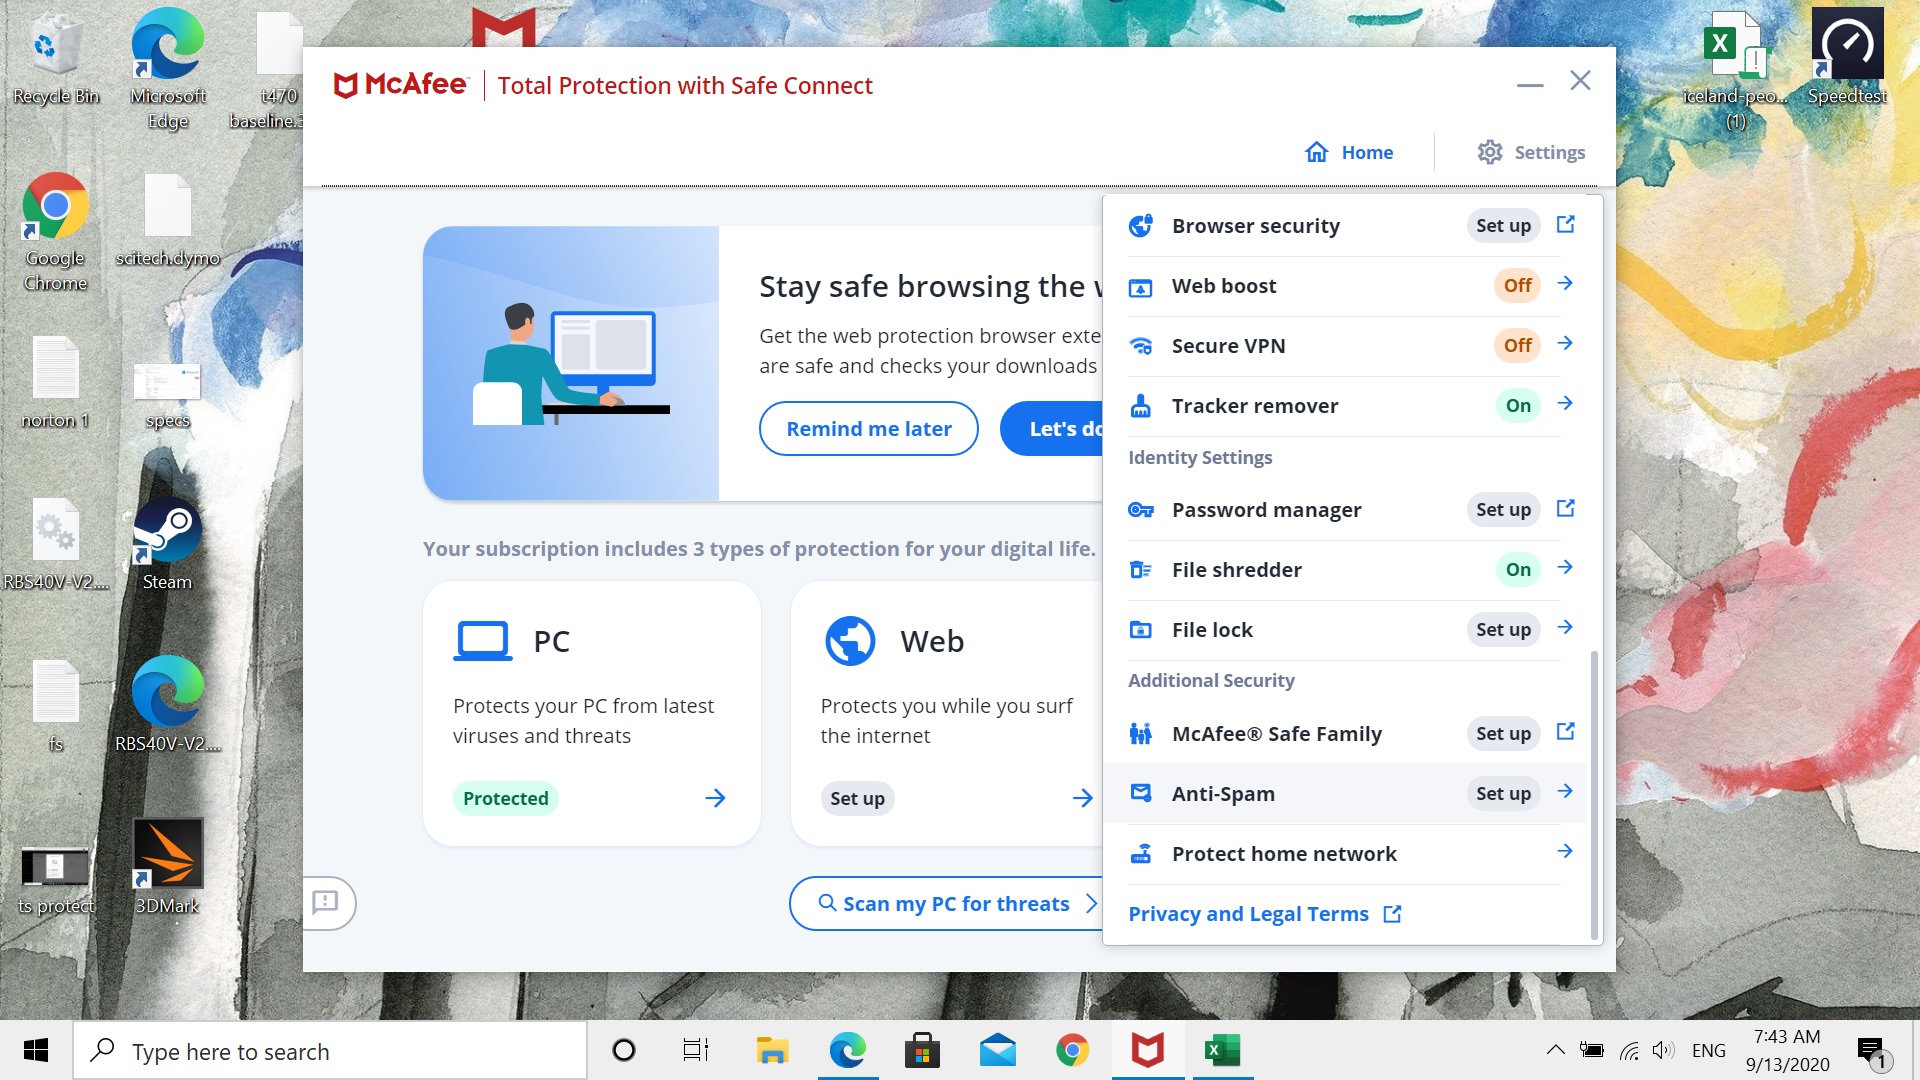Click Set up badge for Anti-Spam

coord(1503,794)
